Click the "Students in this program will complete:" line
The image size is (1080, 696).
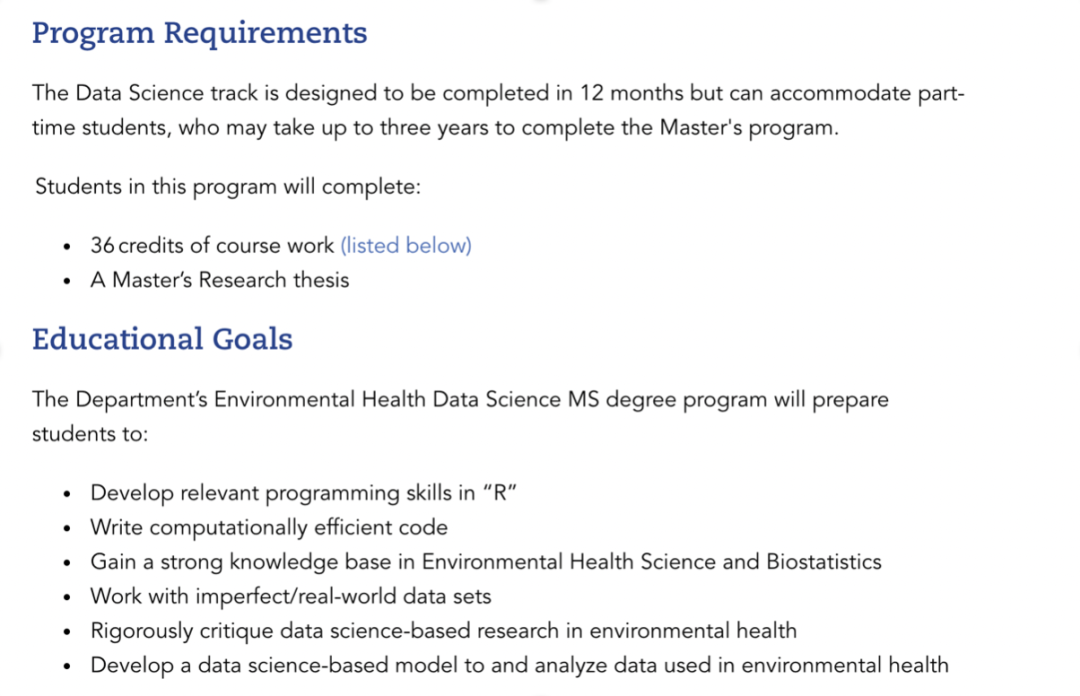pos(228,187)
